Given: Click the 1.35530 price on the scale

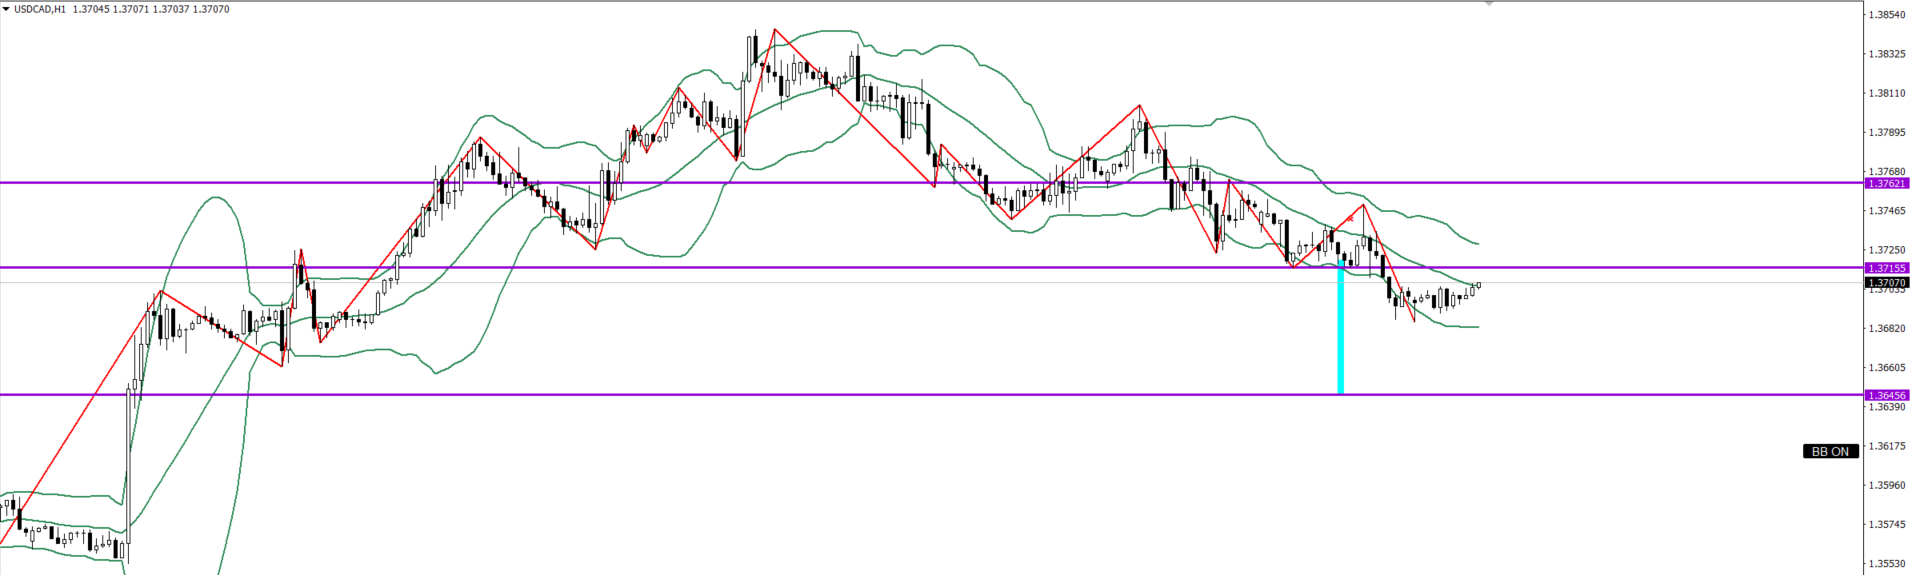Looking at the screenshot, I should [1886, 564].
